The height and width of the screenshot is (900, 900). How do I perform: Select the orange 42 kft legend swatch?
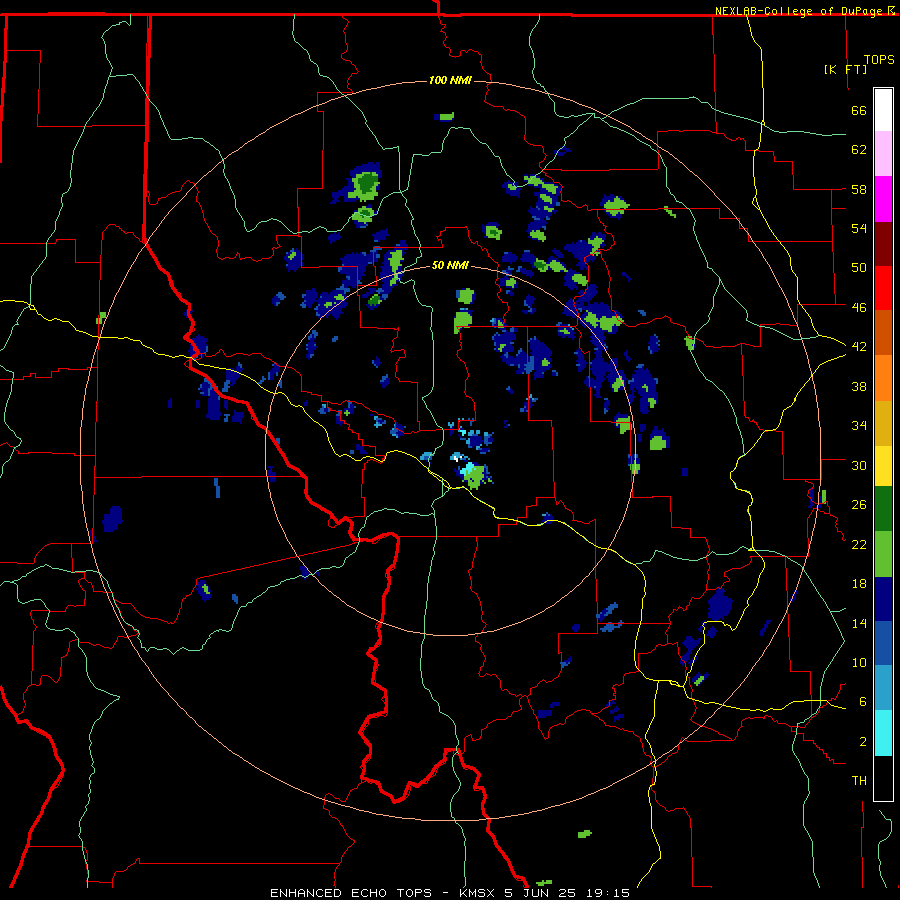click(883, 378)
